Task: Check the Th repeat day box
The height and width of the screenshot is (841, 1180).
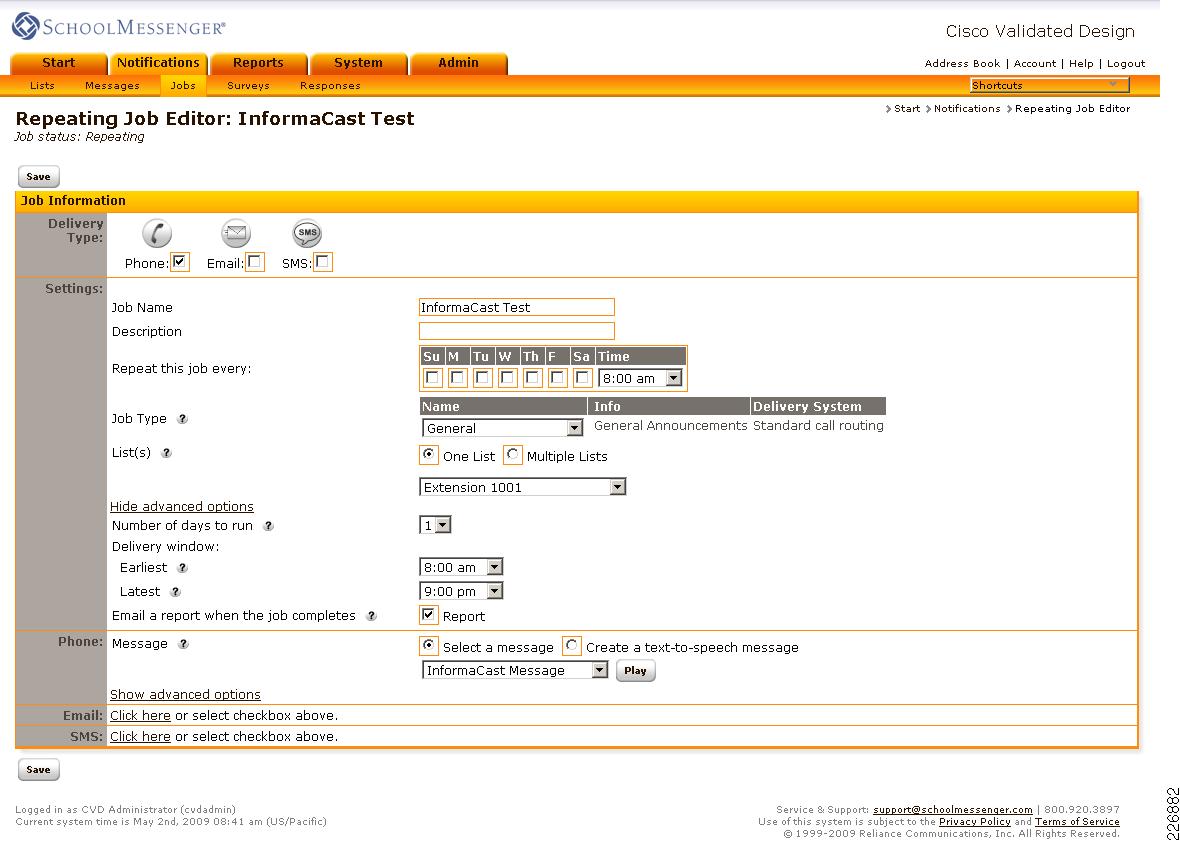Action: tap(533, 378)
